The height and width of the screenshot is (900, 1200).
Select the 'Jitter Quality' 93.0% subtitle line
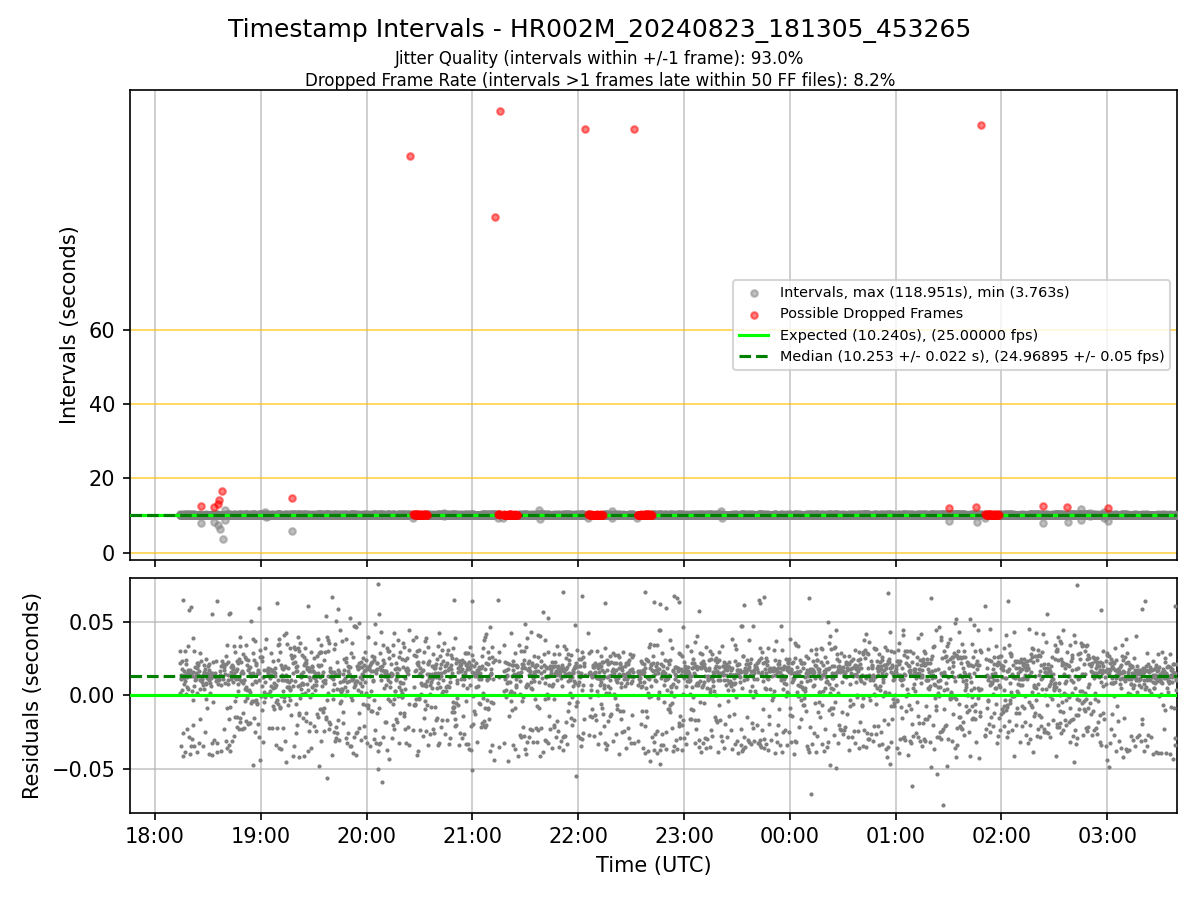599,58
